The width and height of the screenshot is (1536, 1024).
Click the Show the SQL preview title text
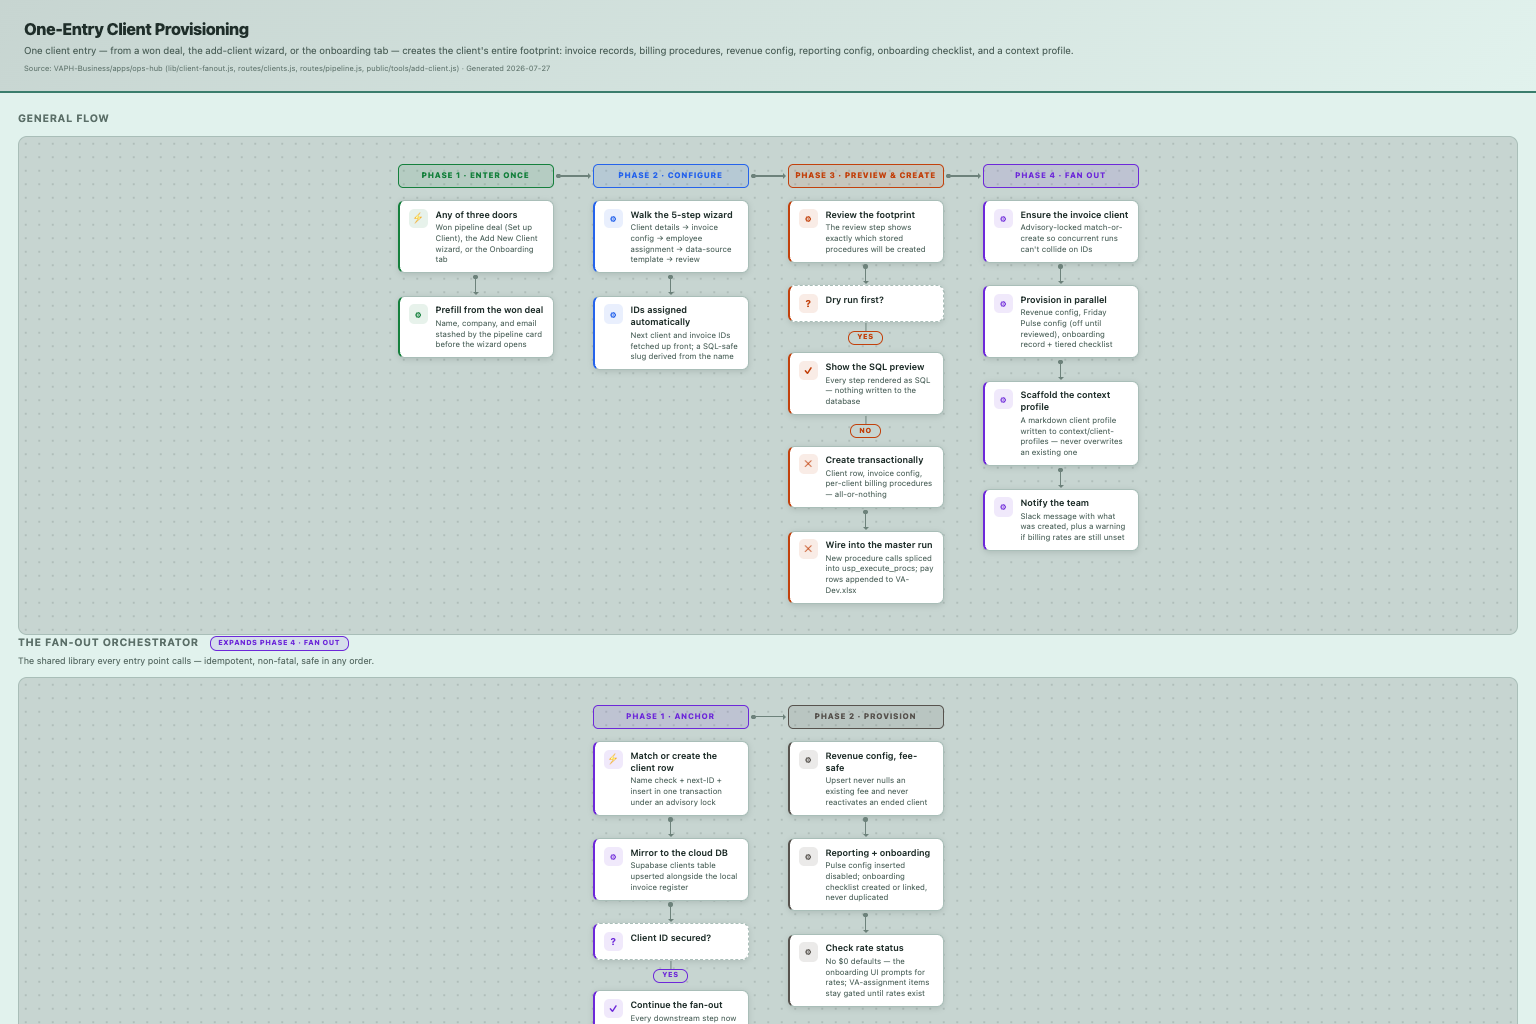tap(875, 367)
